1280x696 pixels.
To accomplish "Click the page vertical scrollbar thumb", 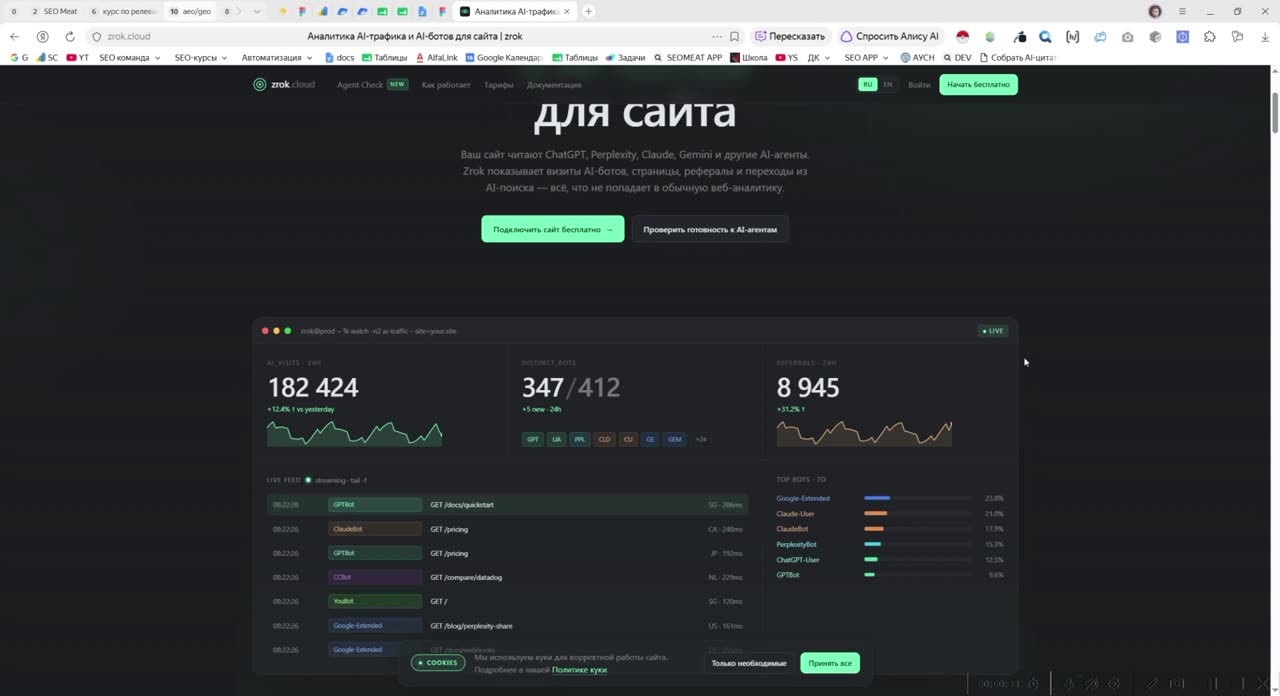I will click(1275, 113).
